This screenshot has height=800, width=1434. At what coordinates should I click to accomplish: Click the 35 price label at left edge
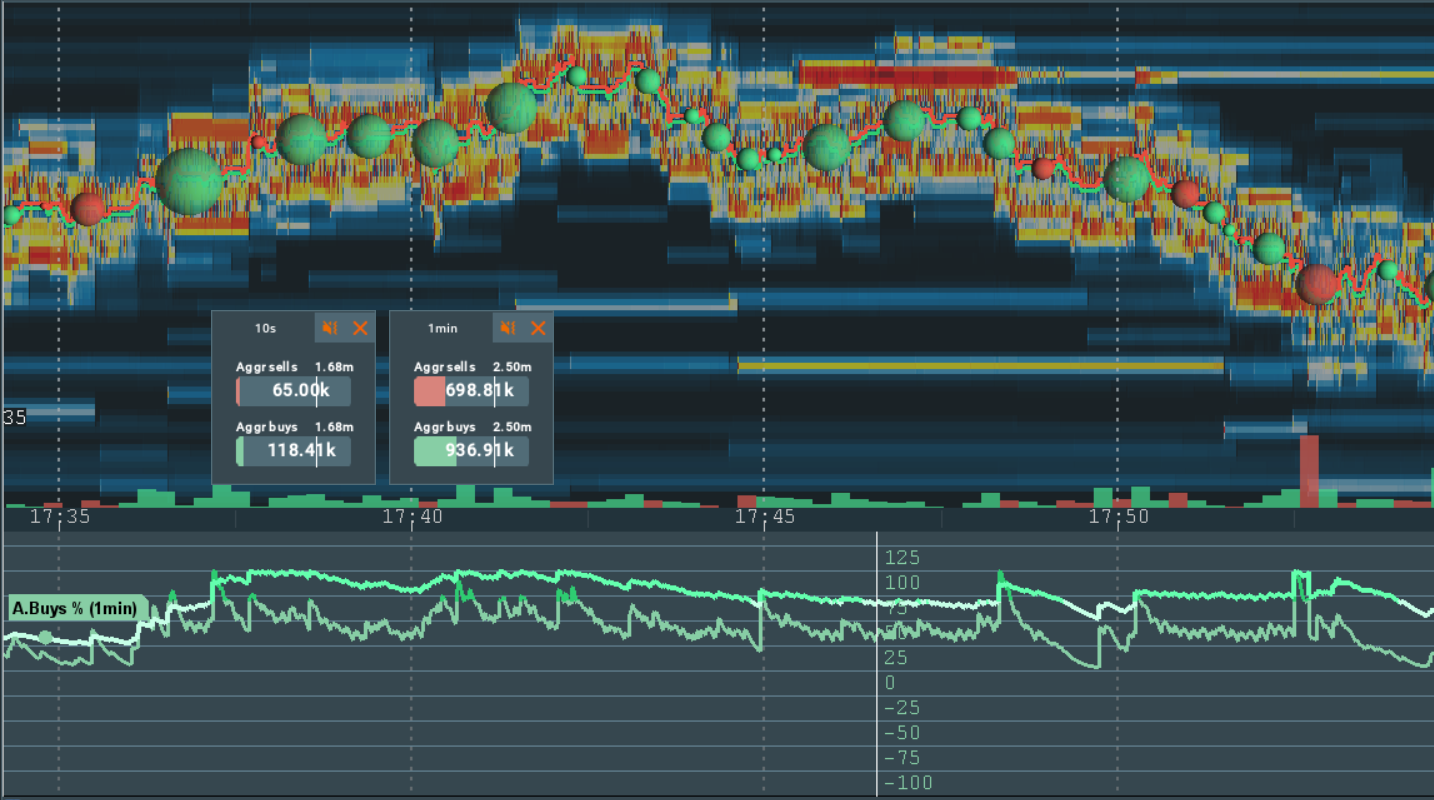15,417
